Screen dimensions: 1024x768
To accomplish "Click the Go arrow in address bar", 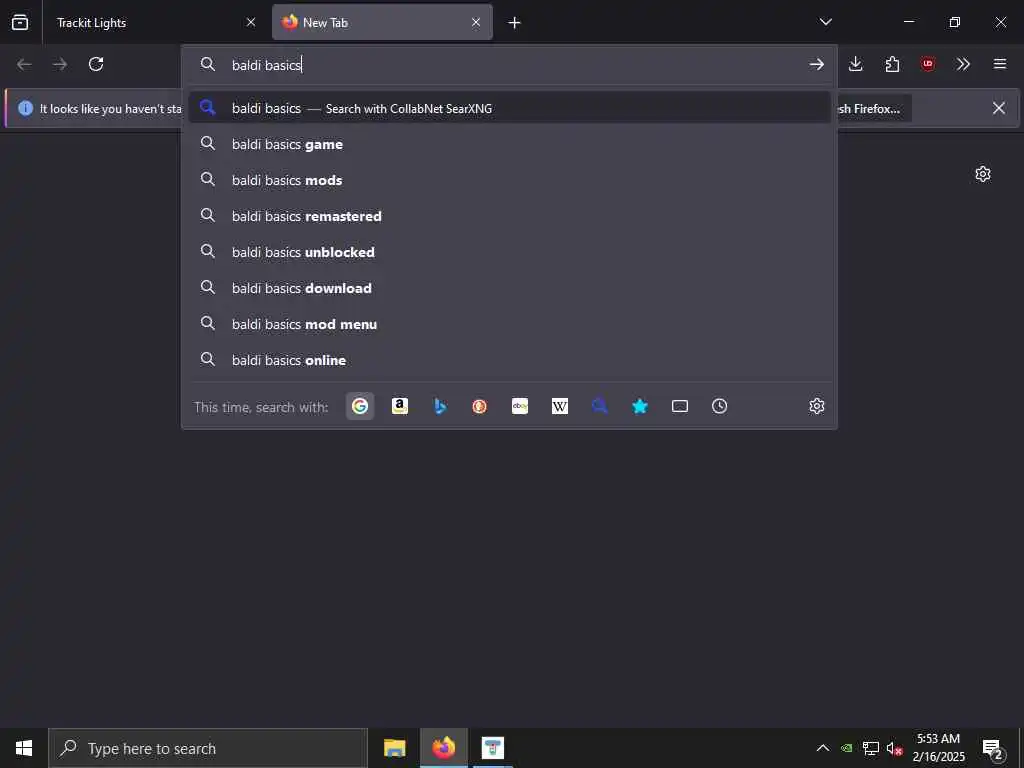I will tap(816, 64).
